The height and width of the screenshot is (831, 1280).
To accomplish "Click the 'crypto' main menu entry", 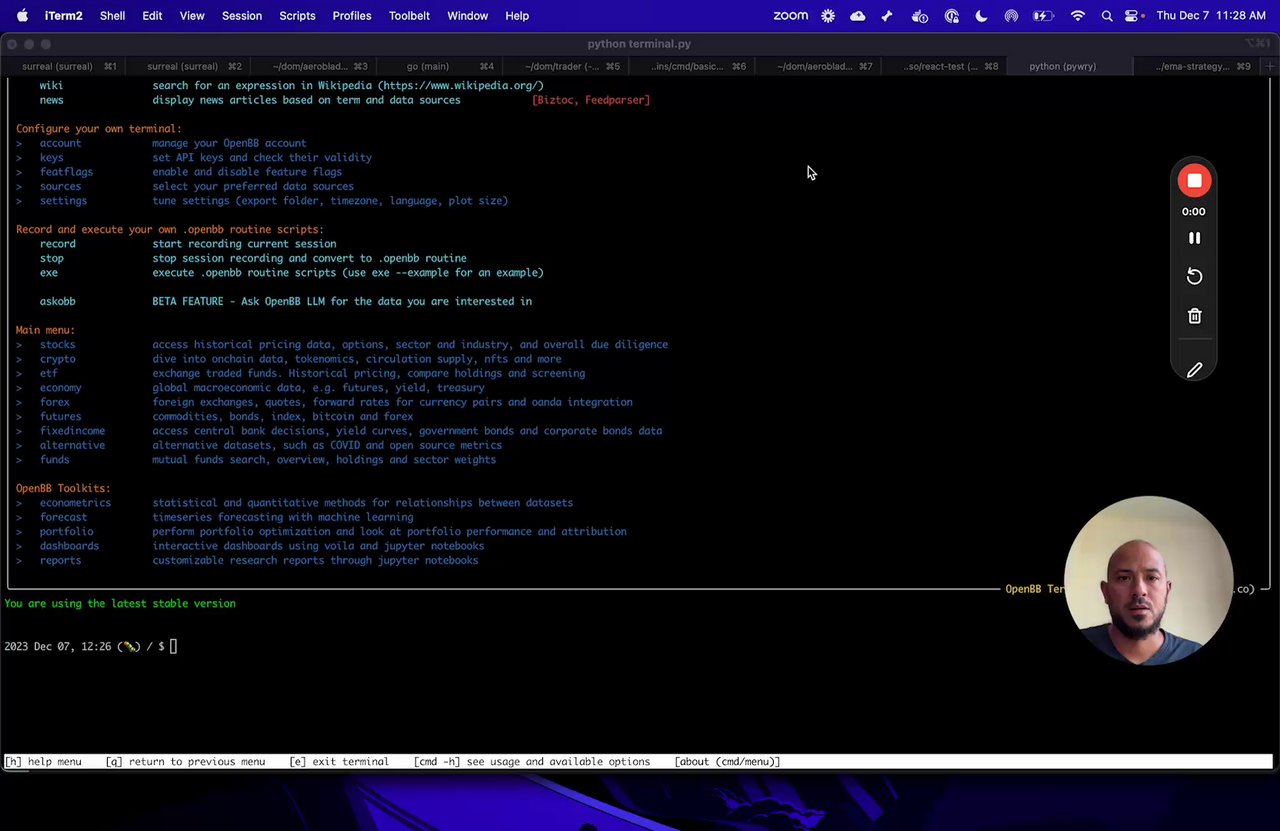I will click(57, 359).
